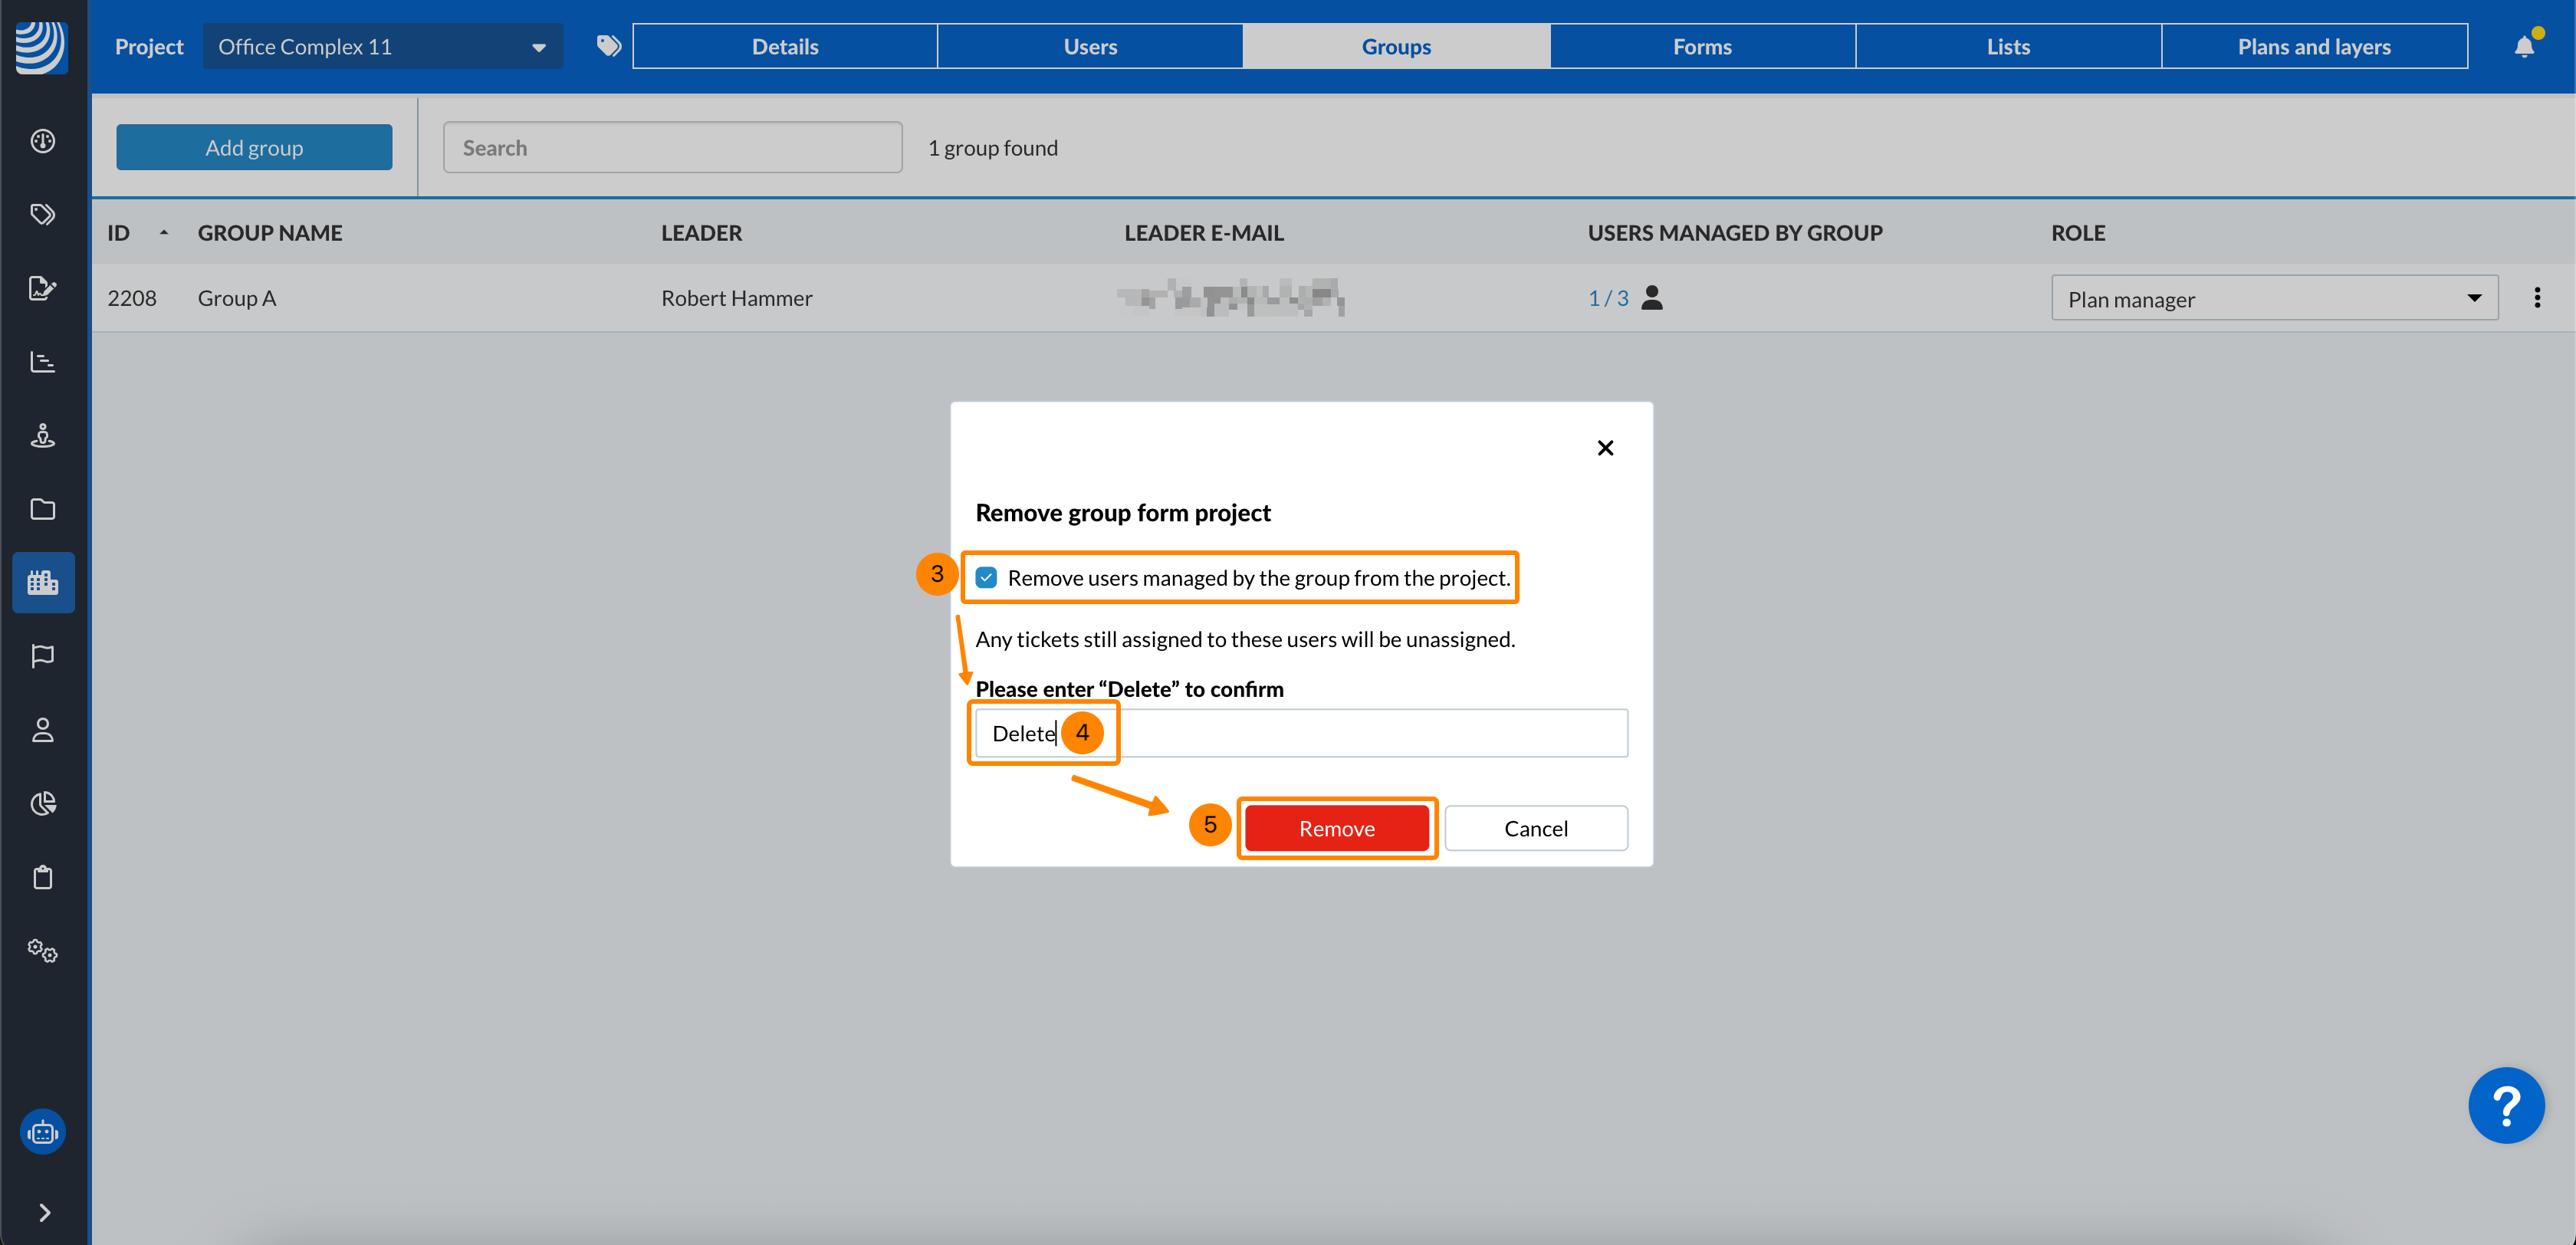
Task: Expand the Plan manager role dropdown
Action: coord(2273,299)
